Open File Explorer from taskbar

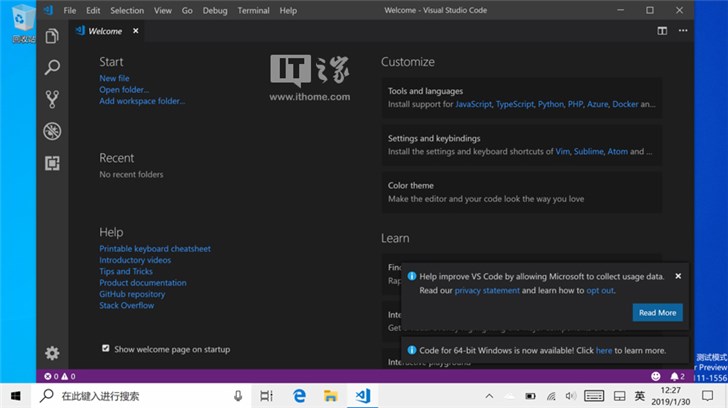click(331, 396)
